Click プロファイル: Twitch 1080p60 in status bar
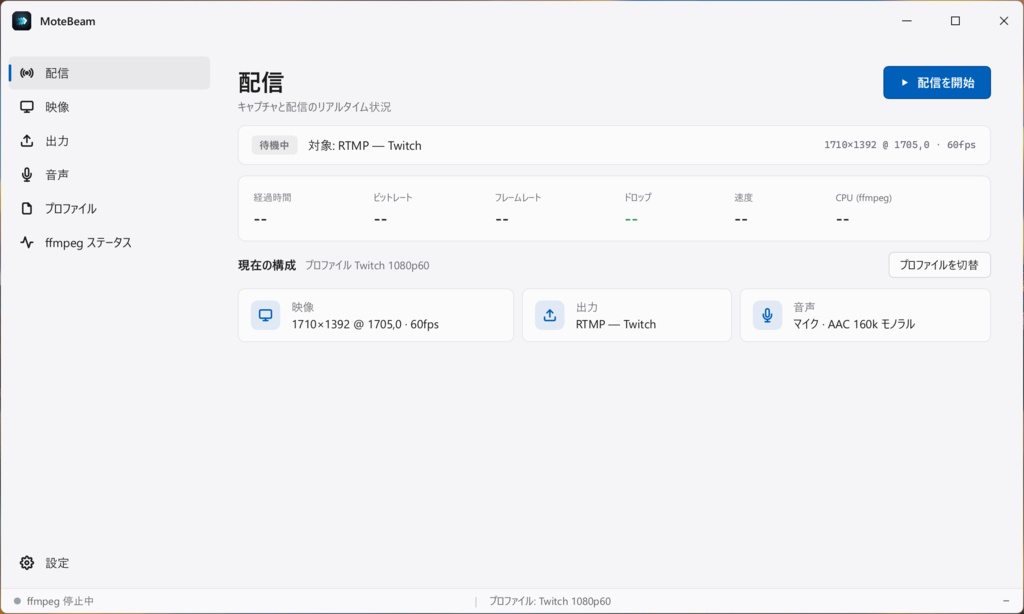Viewport: 1024px width, 614px height. tap(550, 601)
